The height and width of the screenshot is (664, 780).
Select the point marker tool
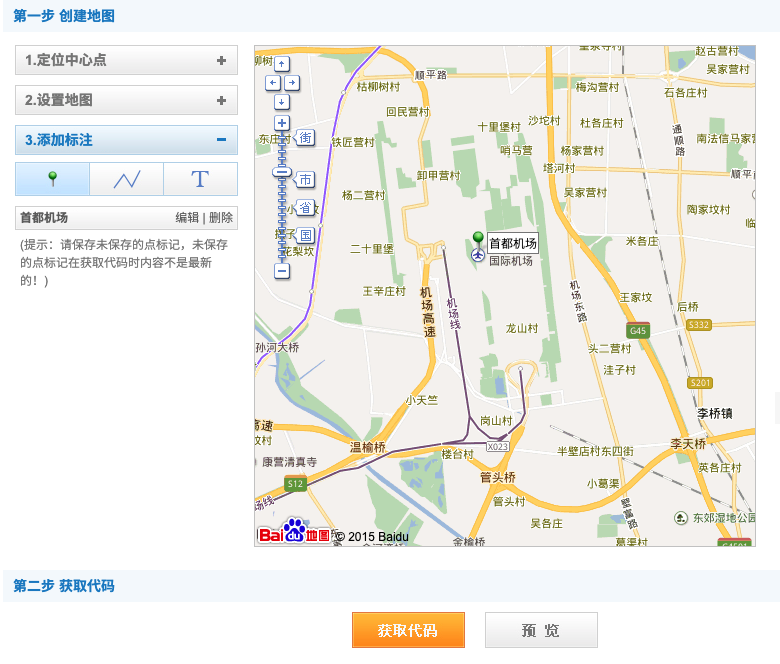(x=52, y=179)
